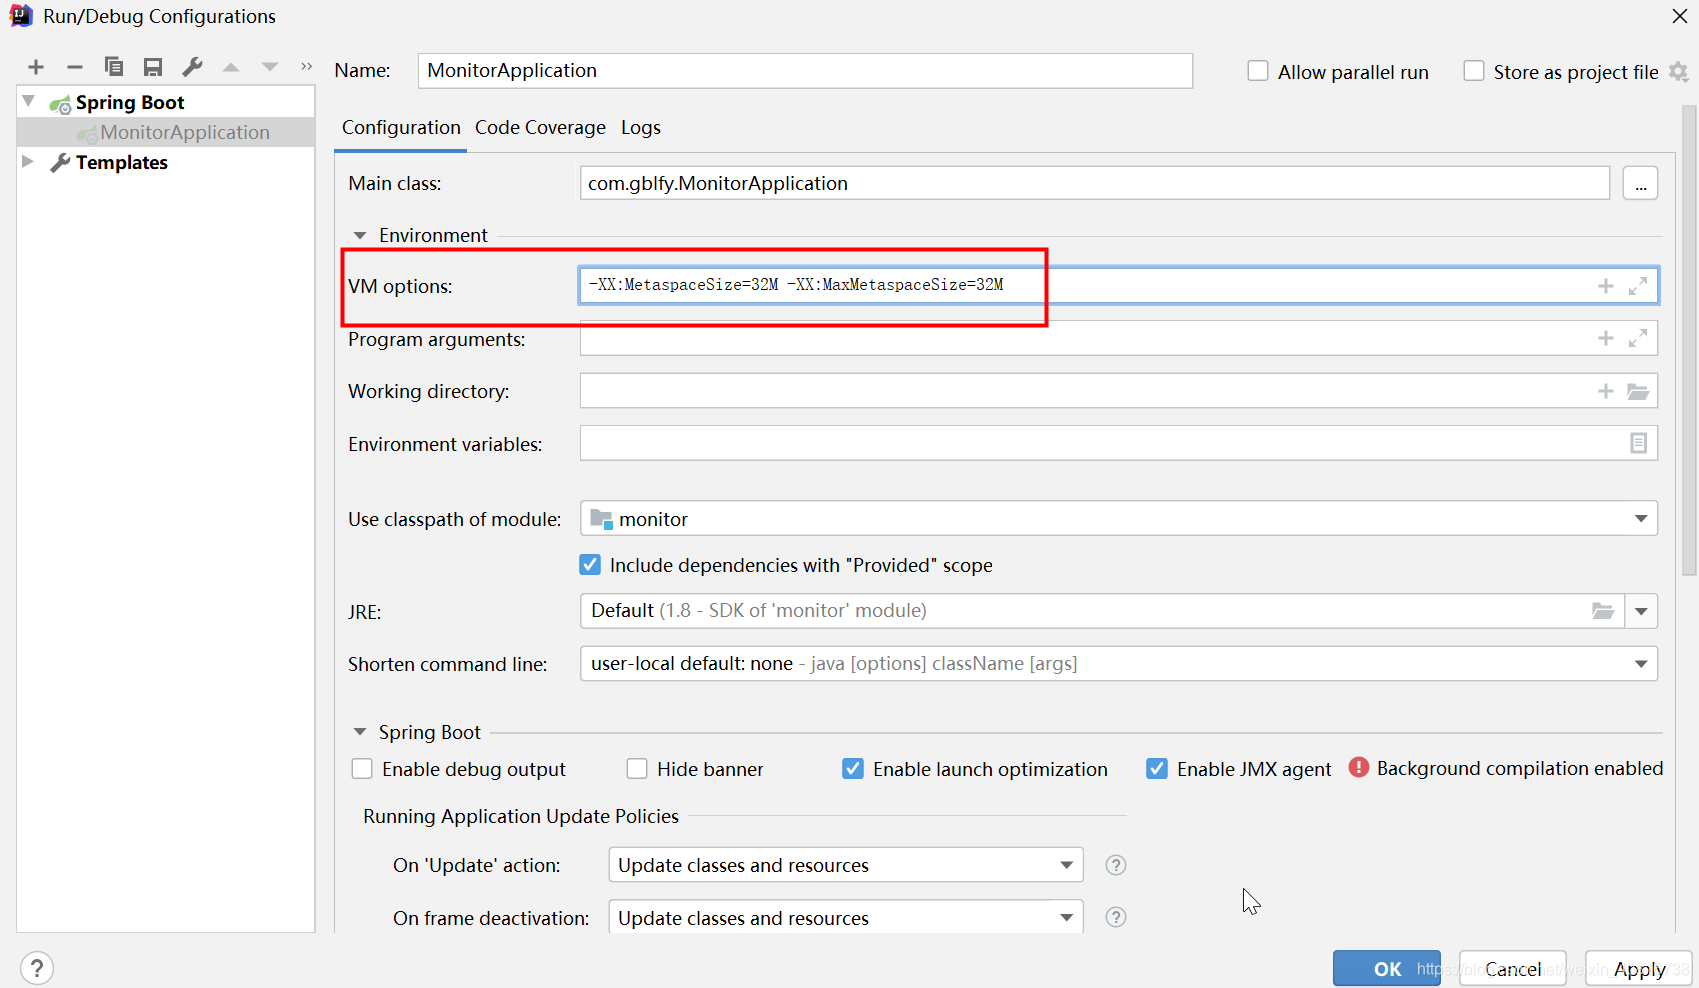Expand the VM options field editor
The image size is (1699, 988).
click(x=1638, y=286)
